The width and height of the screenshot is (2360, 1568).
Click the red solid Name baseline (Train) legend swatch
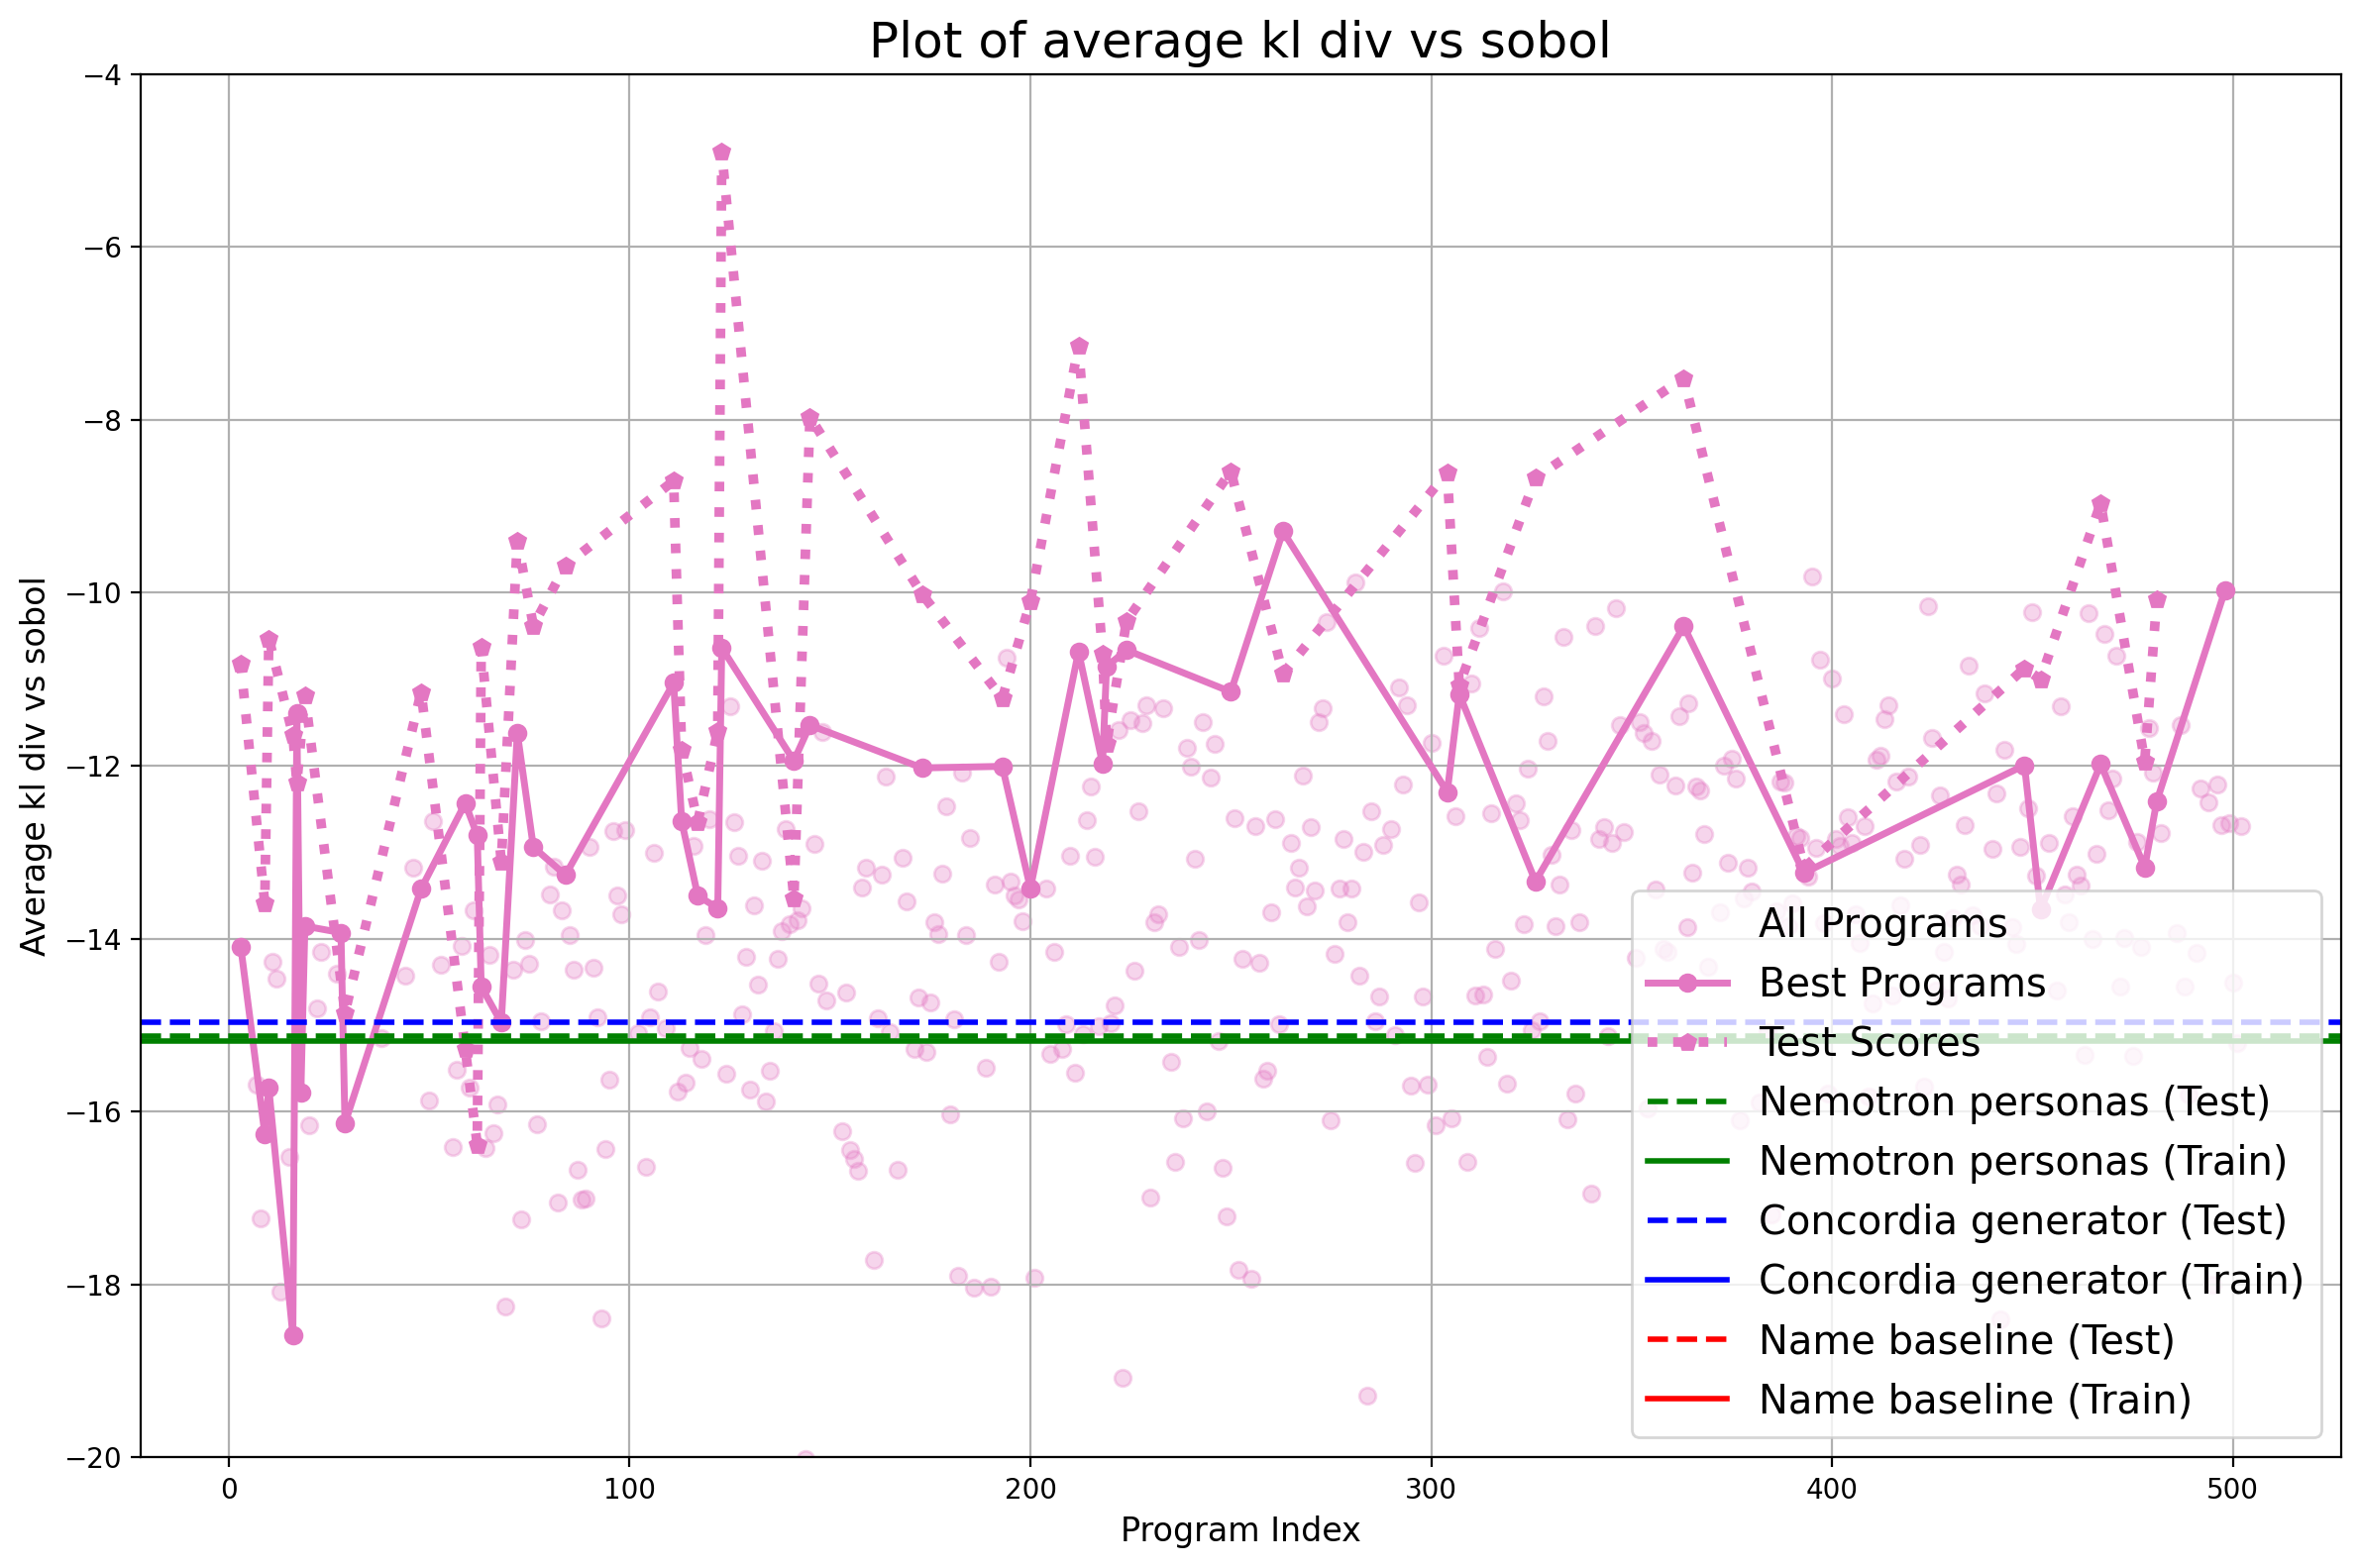[x=1687, y=1399]
